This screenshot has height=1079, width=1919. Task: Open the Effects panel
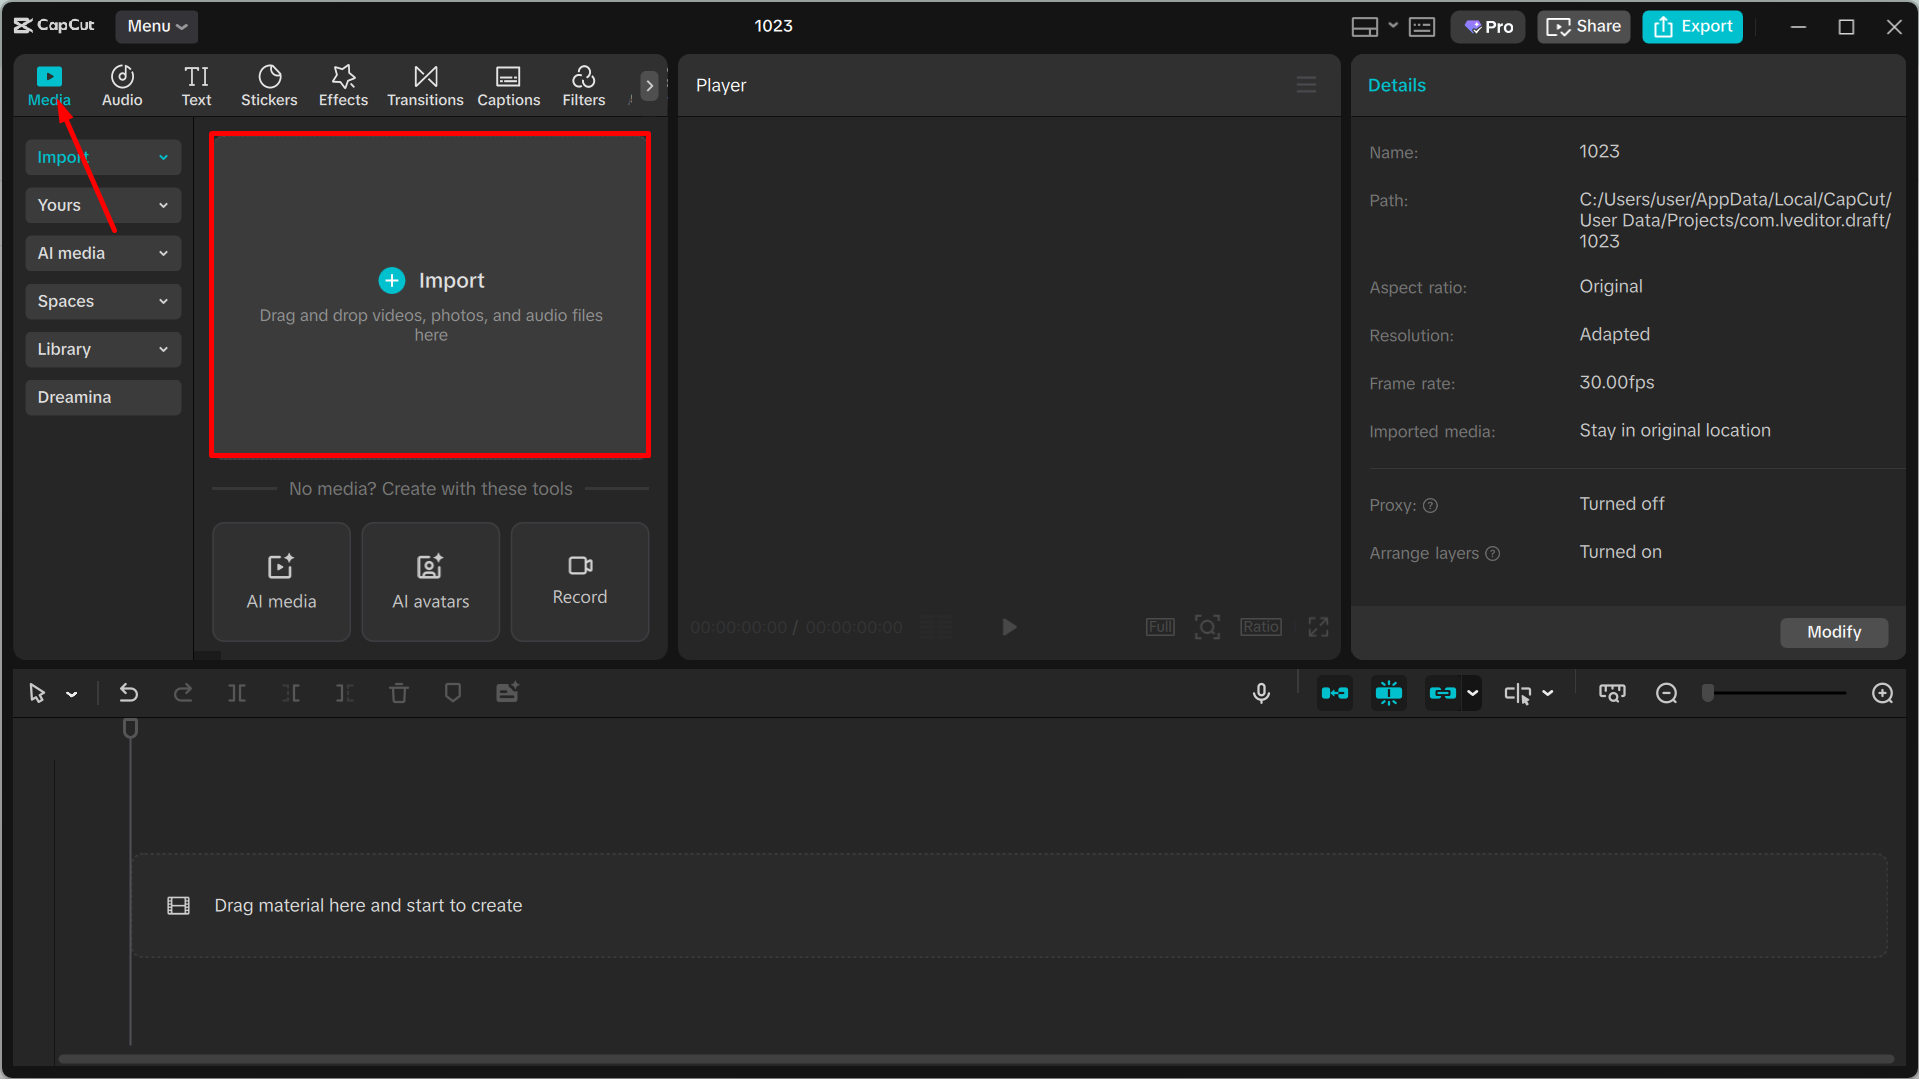343,85
